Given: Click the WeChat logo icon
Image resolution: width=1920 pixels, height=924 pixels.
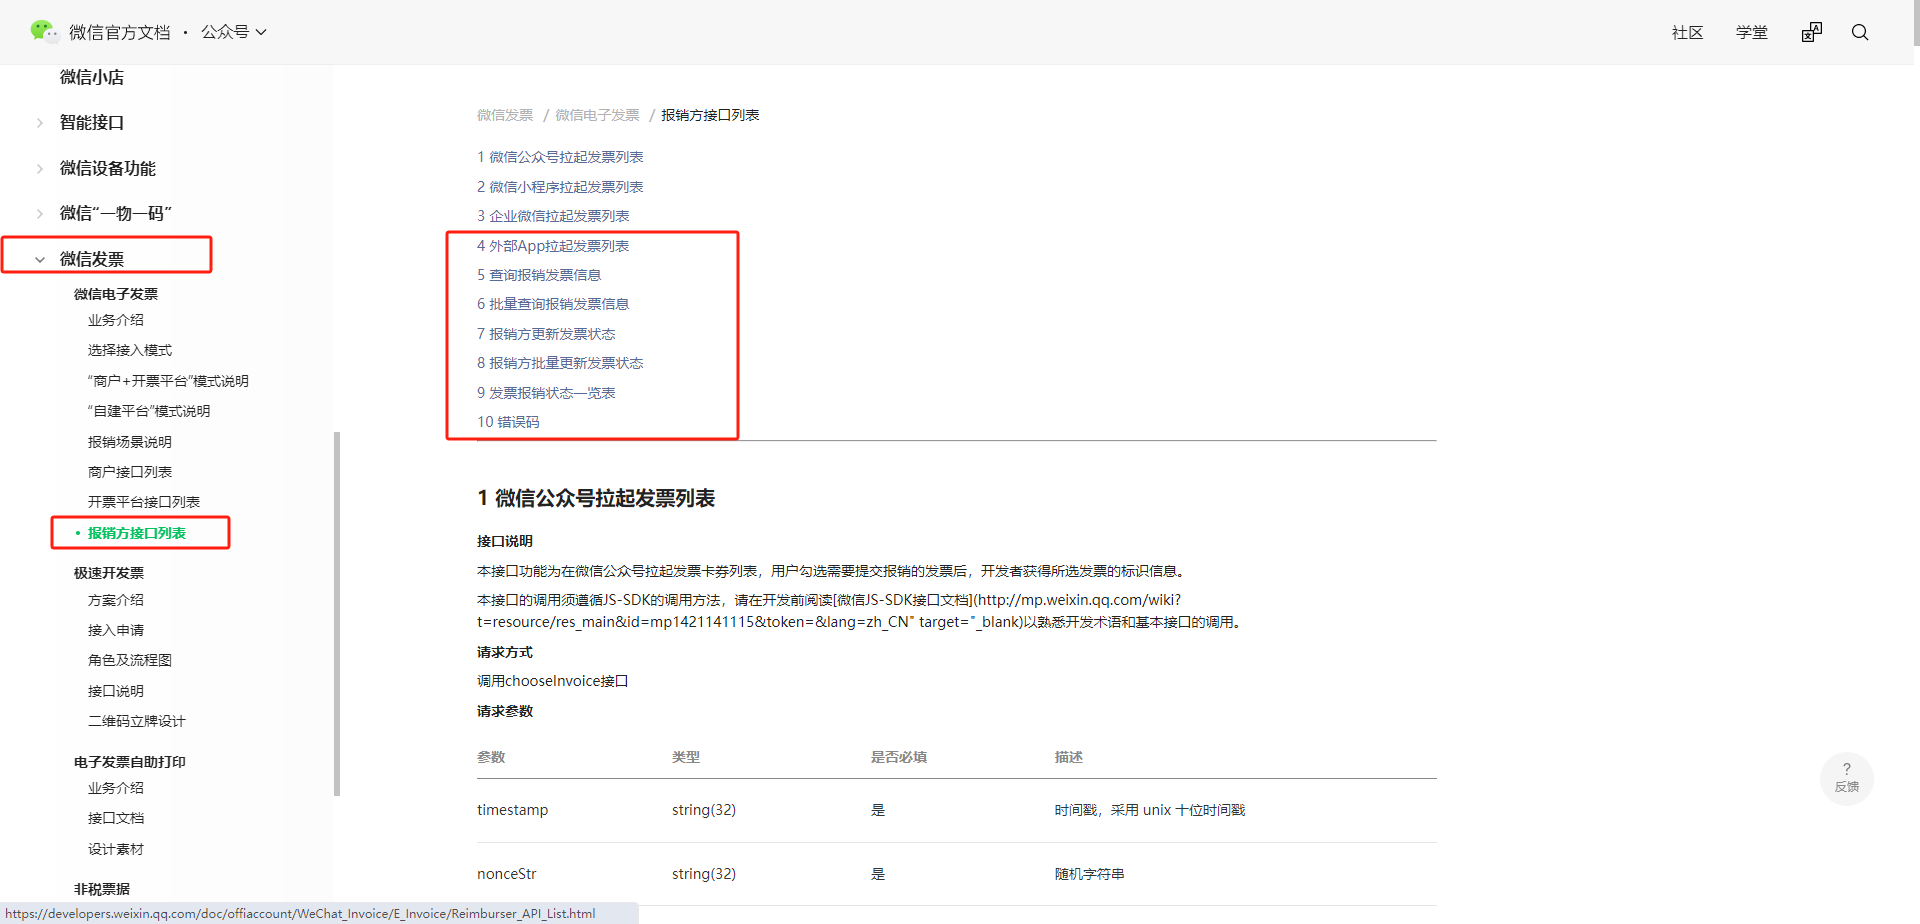Looking at the screenshot, I should coord(43,31).
